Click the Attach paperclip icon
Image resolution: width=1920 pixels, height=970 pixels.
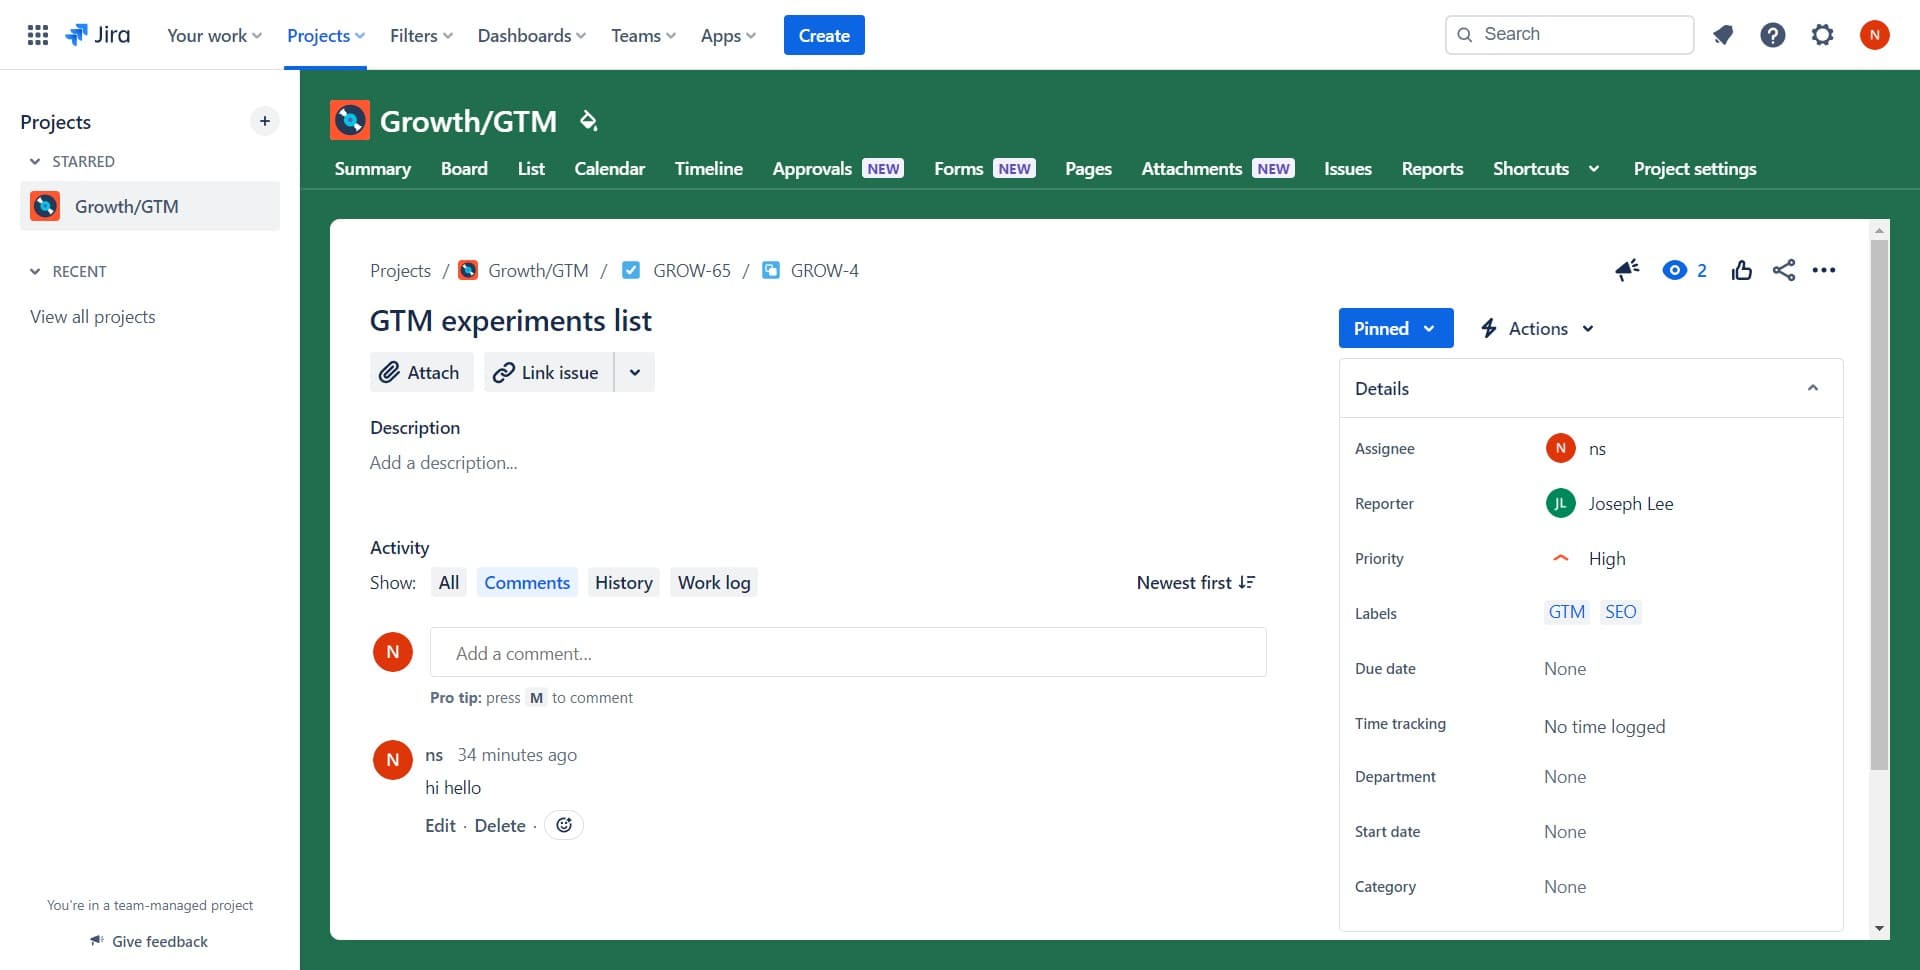click(x=391, y=371)
